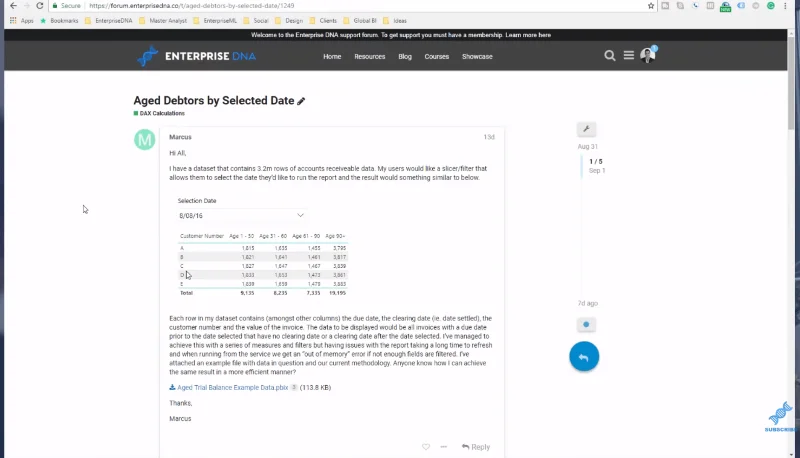Image resolution: width=800 pixels, height=458 pixels.
Task: Click the 13d post timestamp
Action: click(x=489, y=137)
